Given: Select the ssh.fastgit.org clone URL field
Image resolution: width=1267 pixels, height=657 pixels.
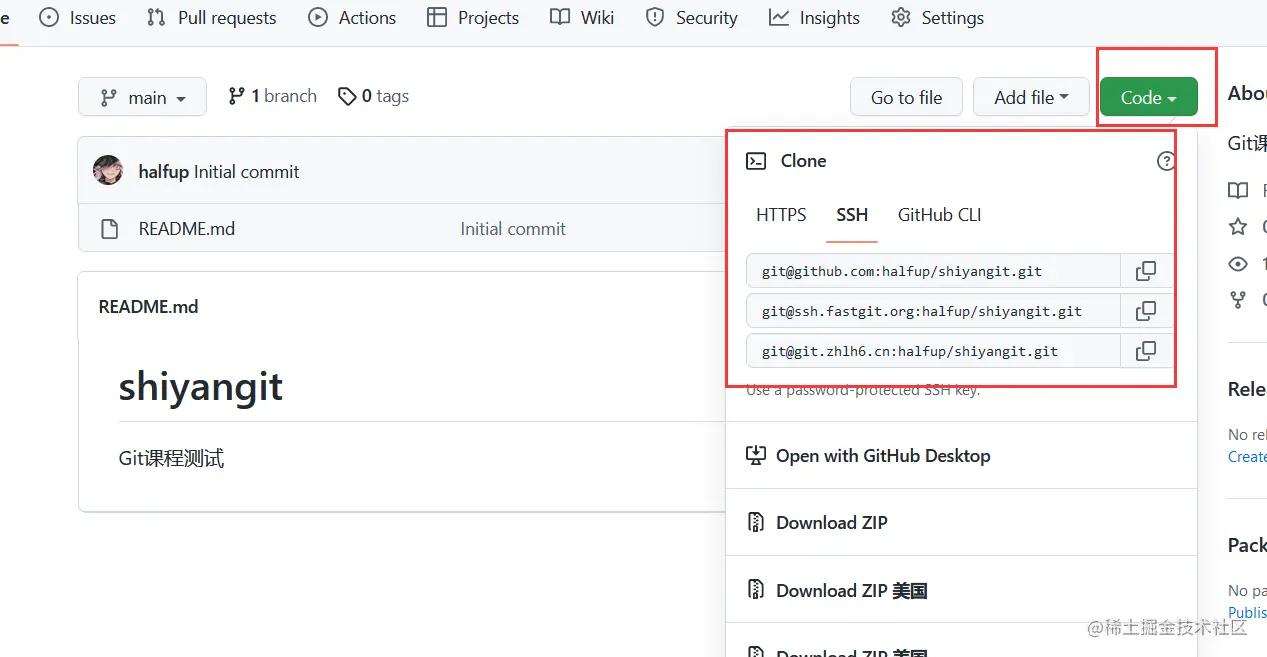Looking at the screenshot, I should 933,311.
